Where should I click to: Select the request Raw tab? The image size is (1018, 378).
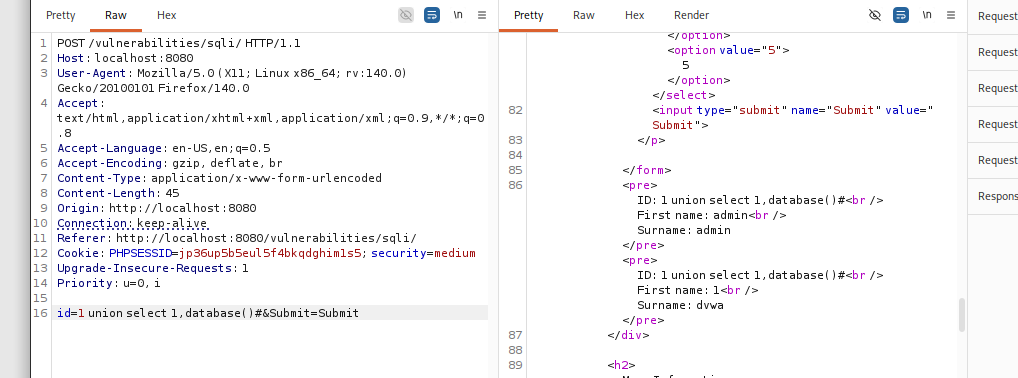click(x=116, y=15)
